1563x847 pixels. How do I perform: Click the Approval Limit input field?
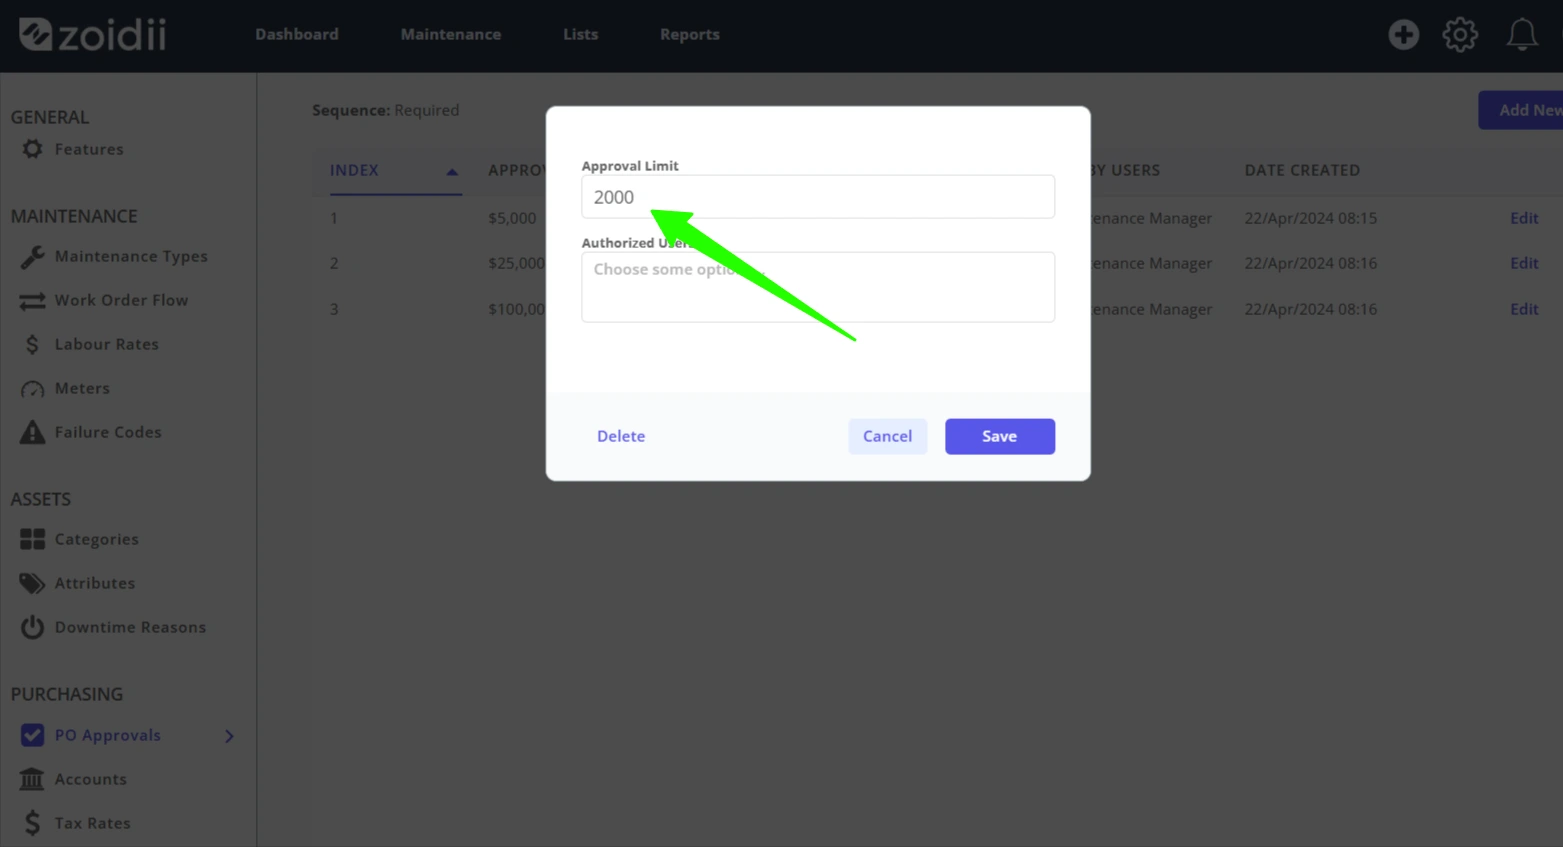818,197
